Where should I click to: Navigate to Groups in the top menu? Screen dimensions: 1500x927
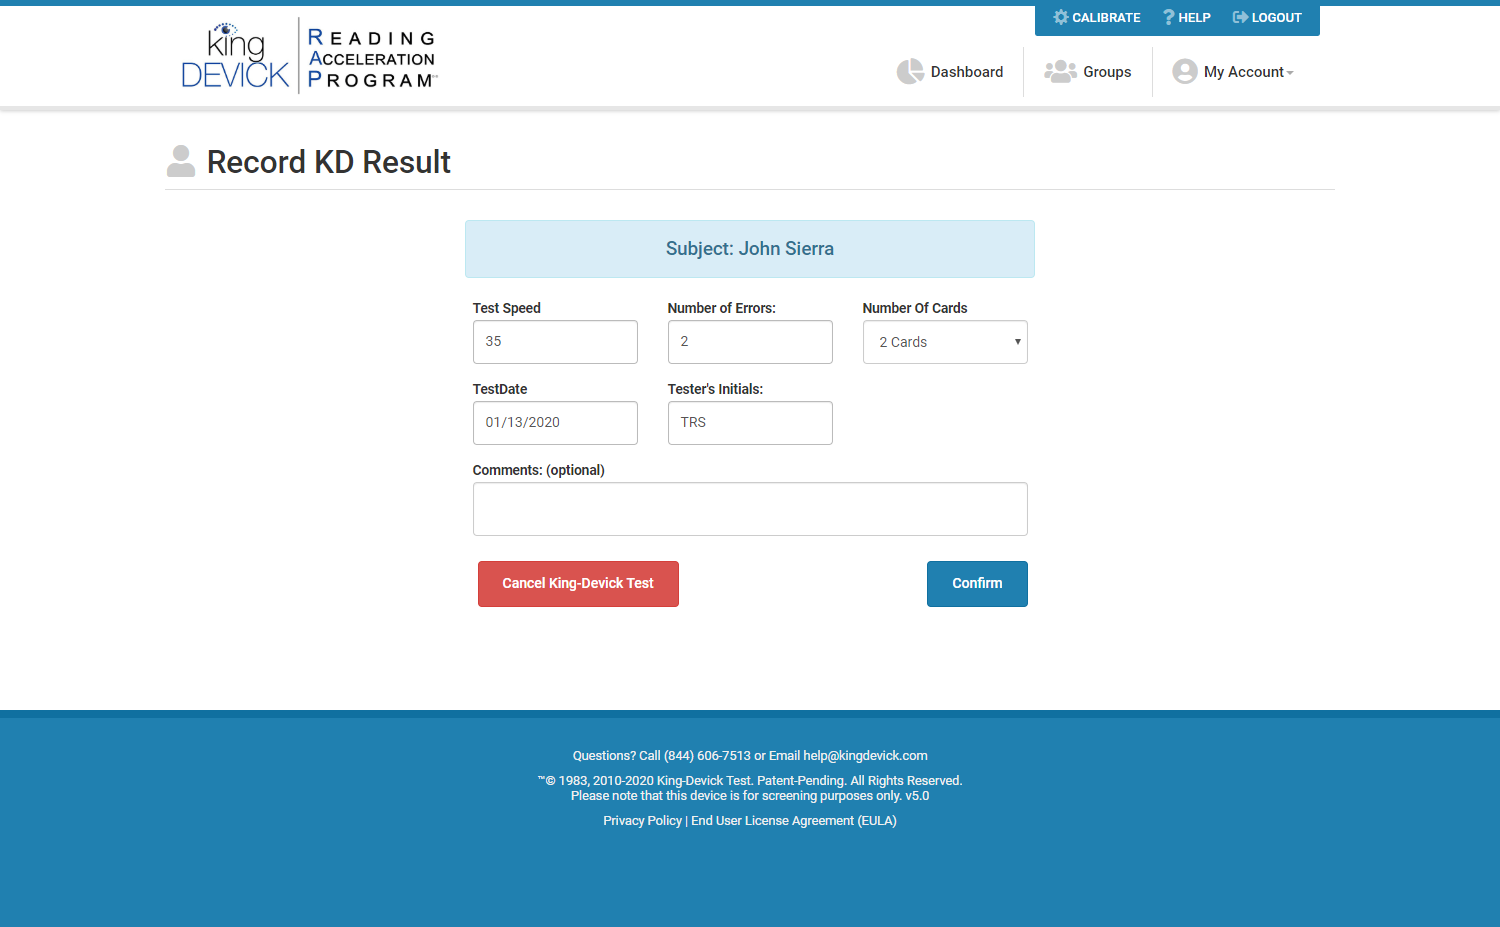tap(1107, 71)
